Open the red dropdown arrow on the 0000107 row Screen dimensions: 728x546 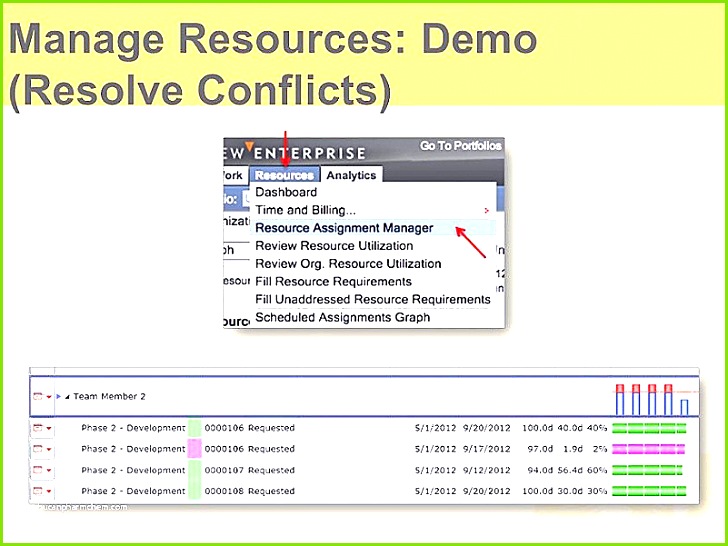[49, 471]
